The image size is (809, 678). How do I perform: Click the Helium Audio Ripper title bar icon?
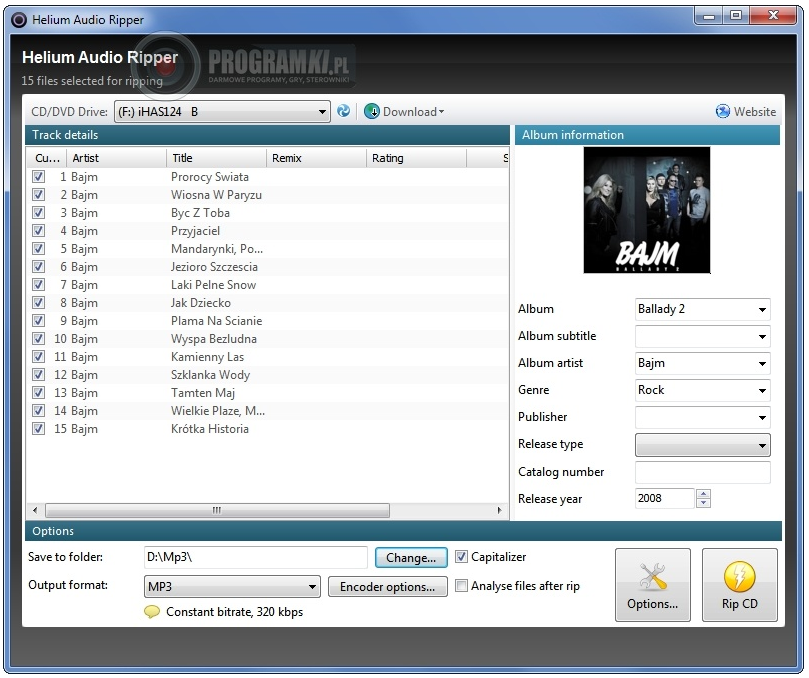pos(19,20)
